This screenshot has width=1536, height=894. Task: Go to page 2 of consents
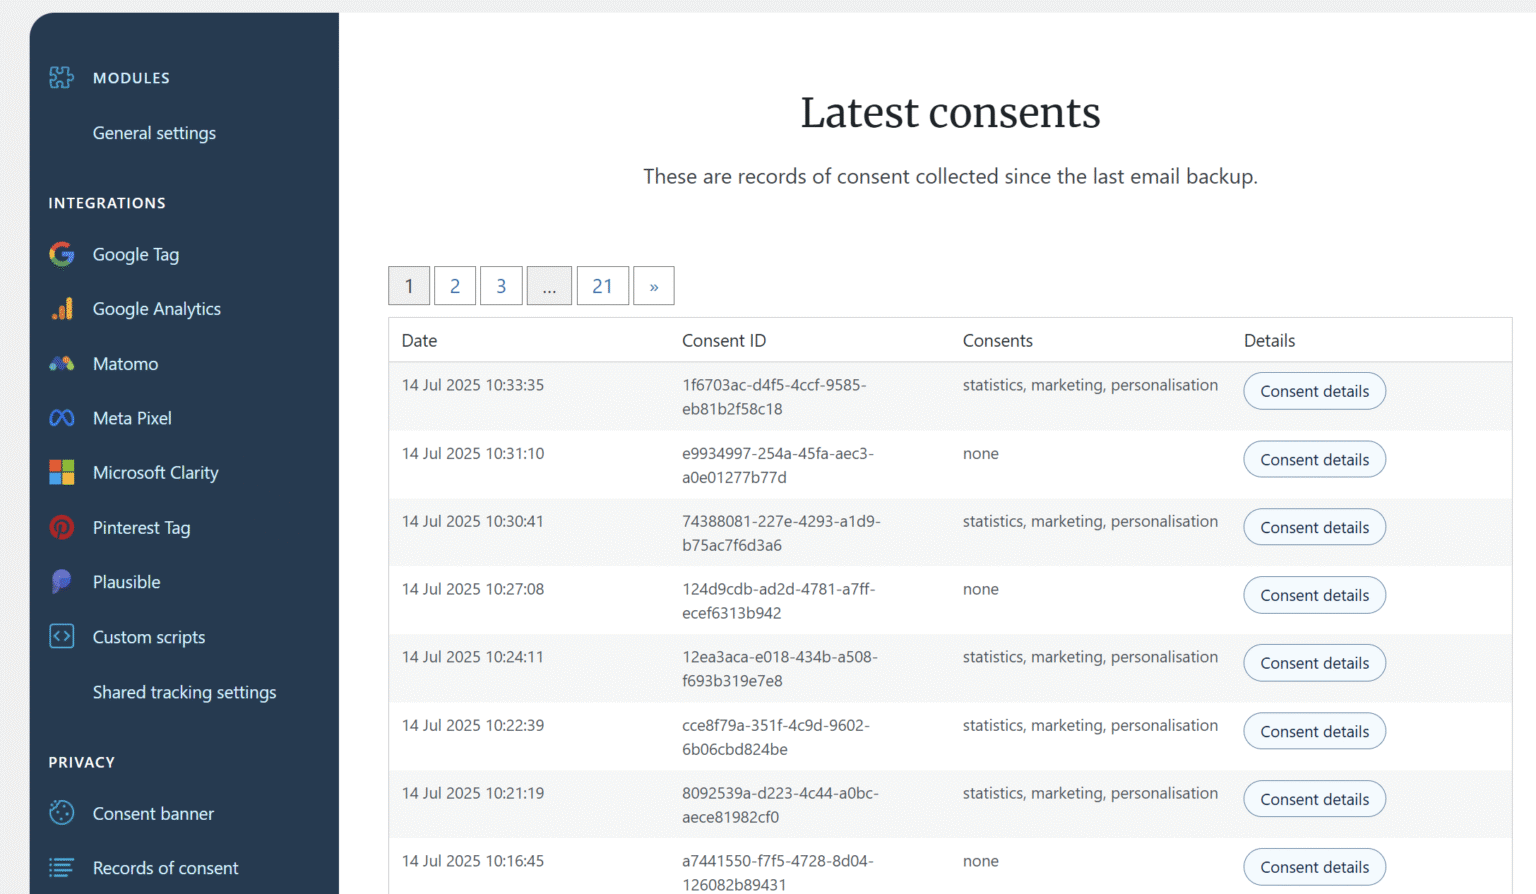[x=455, y=285]
